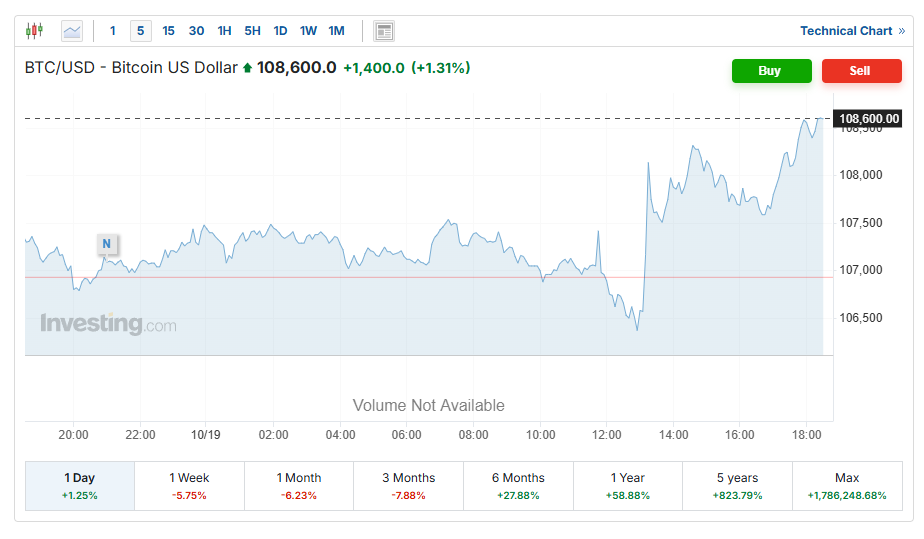924x539 pixels.
Task: Select the 15 minute interval
Action: 168,31
